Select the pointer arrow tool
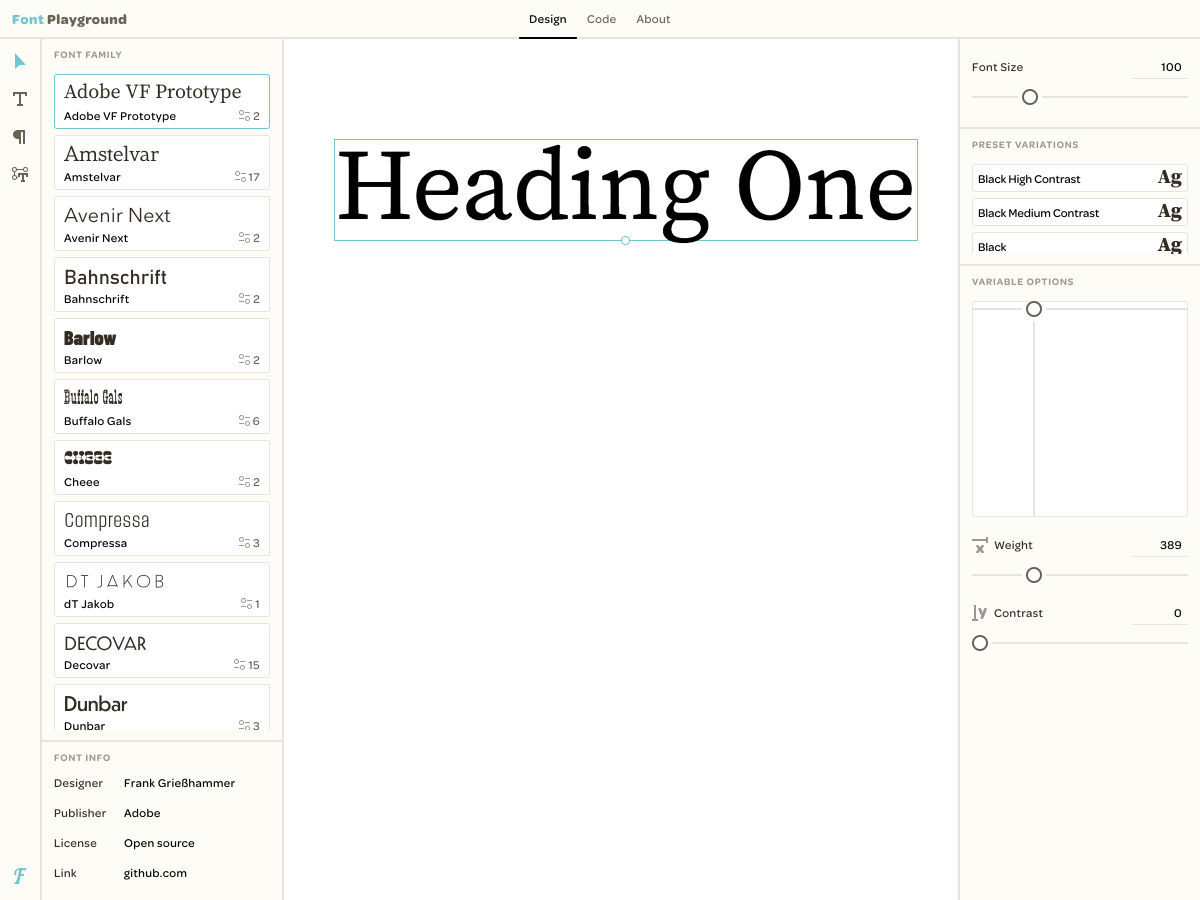The width and height of the screenshot is (1200, 900). tap(20, 62)
